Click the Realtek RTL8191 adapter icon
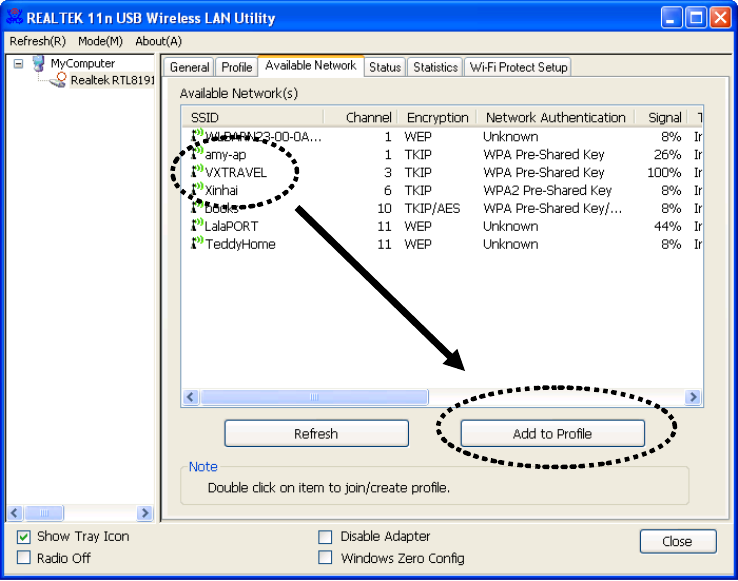The width and height of the screenshot is (738, 581). [x=58, y=80]
